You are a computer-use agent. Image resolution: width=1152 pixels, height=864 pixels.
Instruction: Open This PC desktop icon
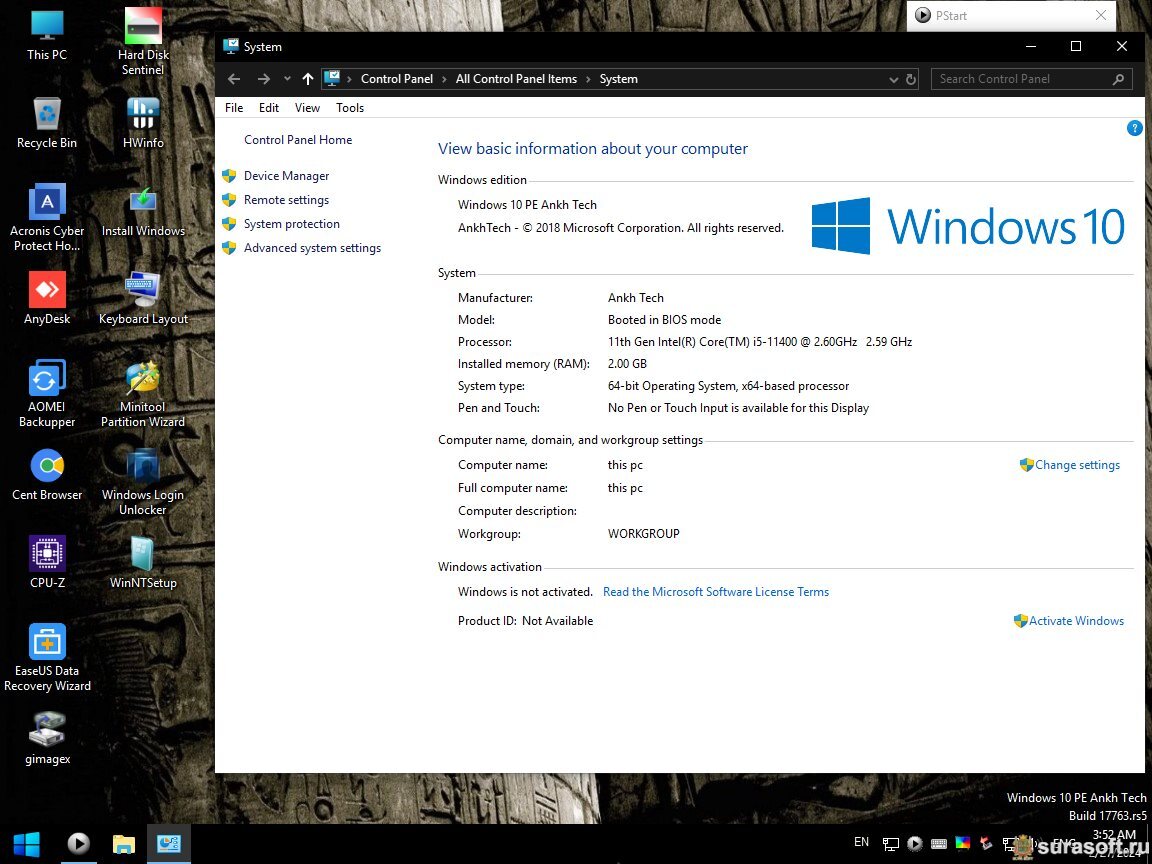[47, 34]
